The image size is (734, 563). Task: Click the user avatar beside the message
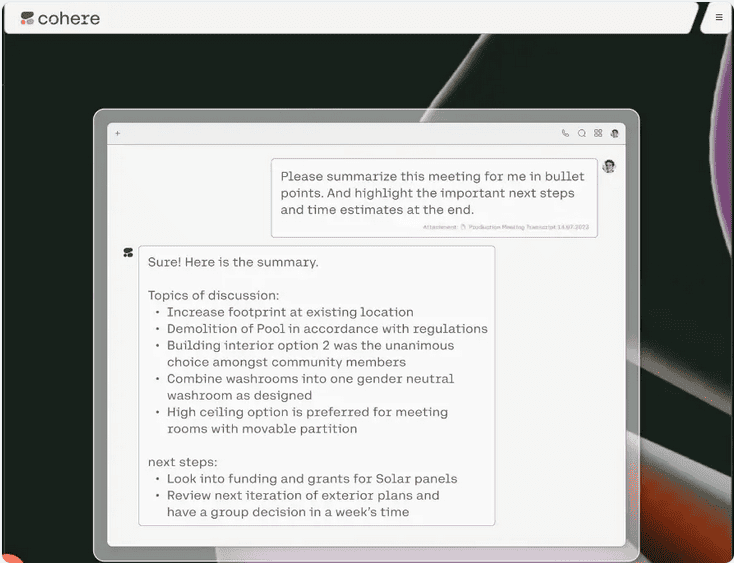click(x=608, y=166)
